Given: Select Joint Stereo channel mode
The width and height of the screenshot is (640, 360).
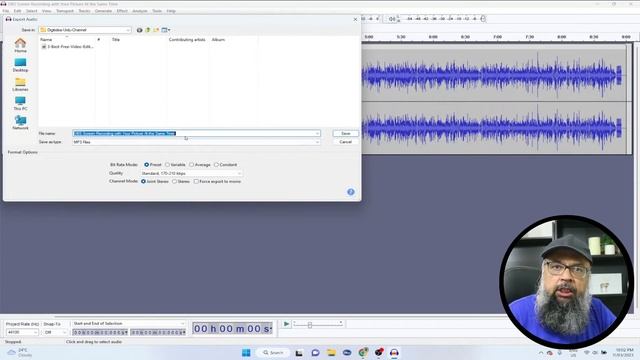Looking at the screenshot, I should pyautogui.click(x=143, y=181).
